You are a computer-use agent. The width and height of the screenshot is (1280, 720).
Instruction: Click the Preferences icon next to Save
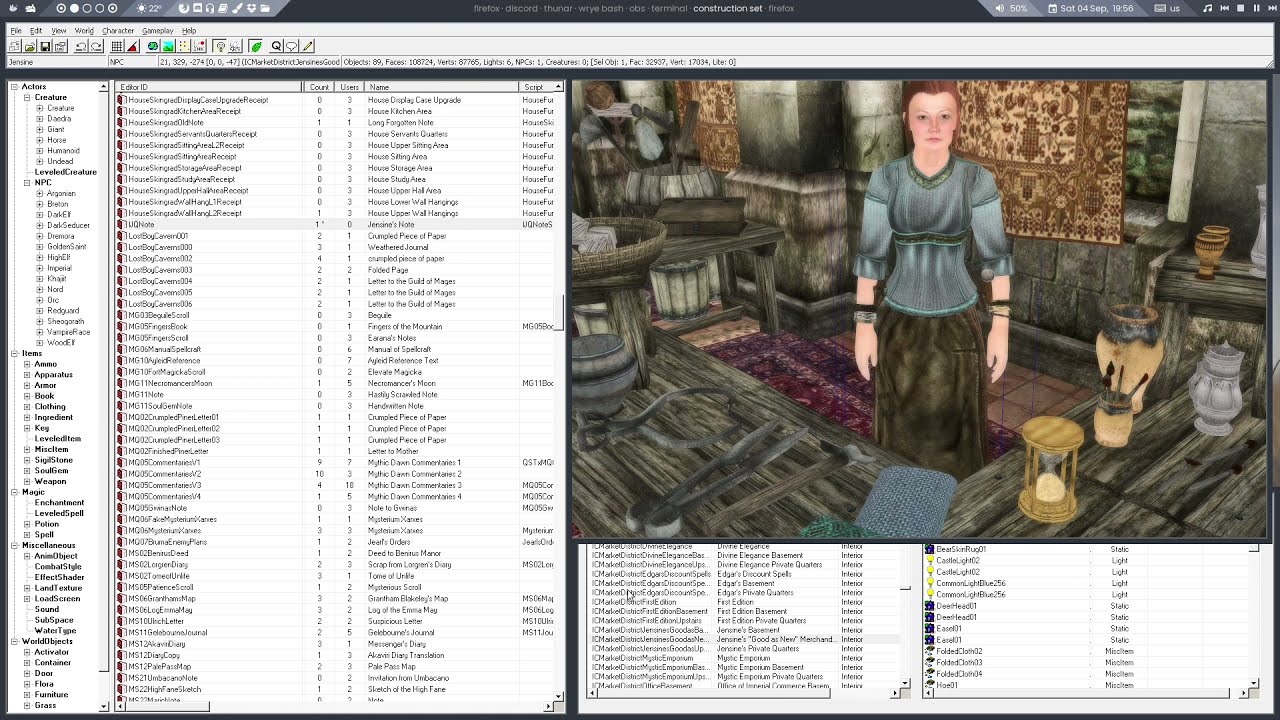pos(60,46)
